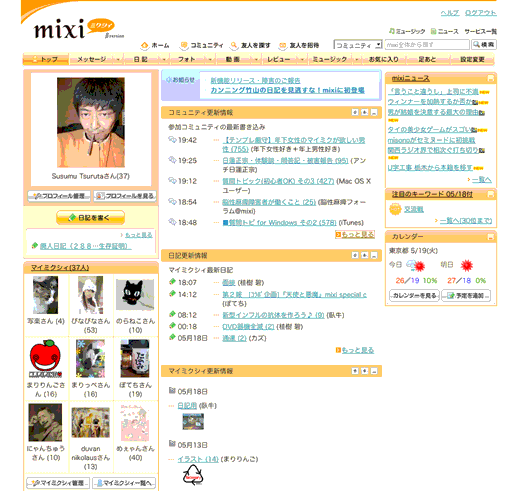Collapse the mixiニュース box

tap(491, 78)
